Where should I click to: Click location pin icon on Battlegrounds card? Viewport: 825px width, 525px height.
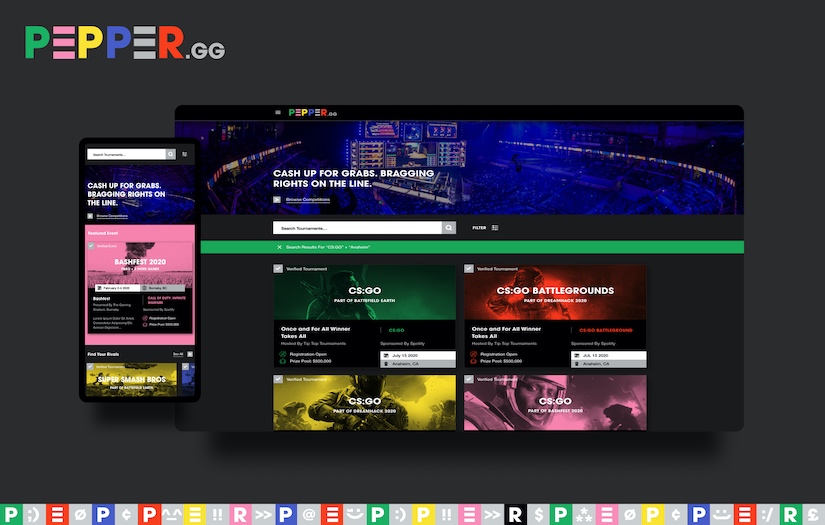pyautogui.click(x=577, y=364)
